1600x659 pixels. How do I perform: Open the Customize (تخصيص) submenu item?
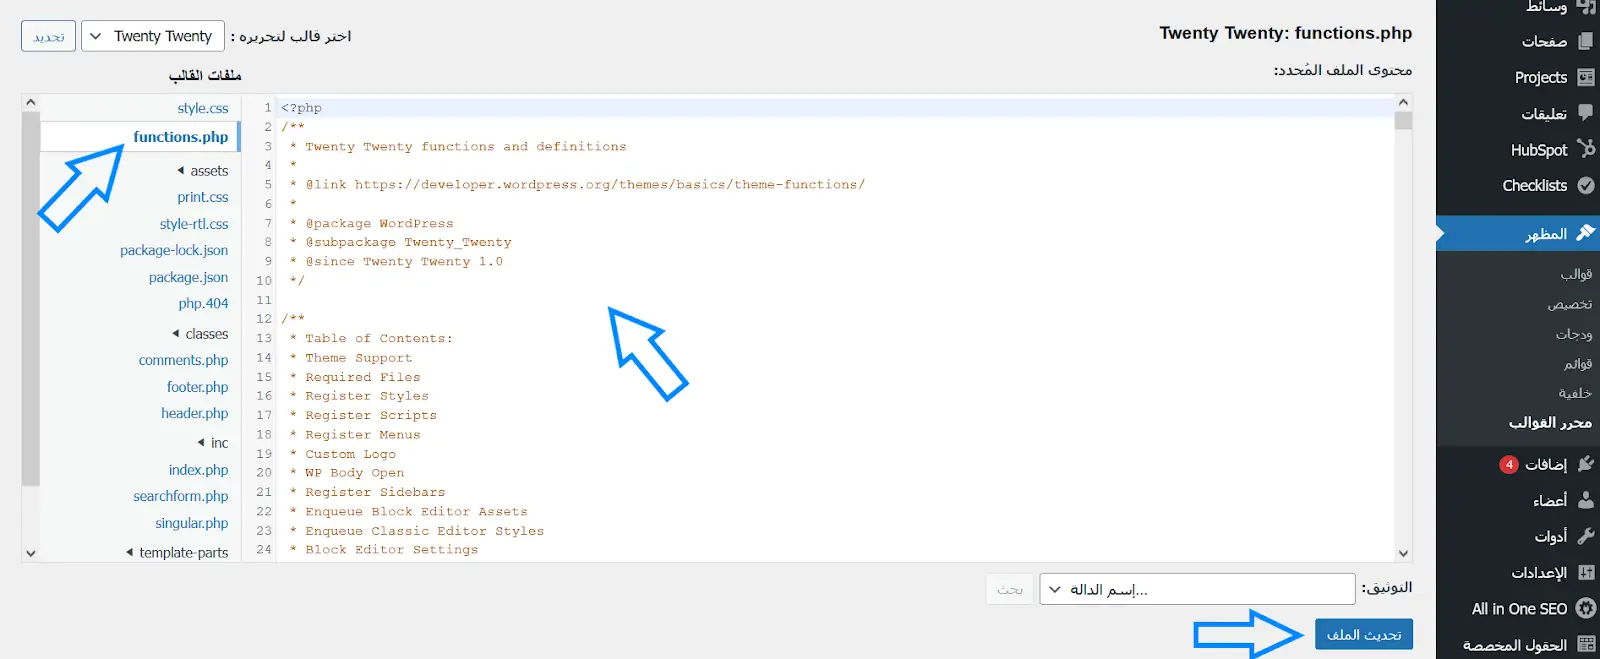[1570, 304]
